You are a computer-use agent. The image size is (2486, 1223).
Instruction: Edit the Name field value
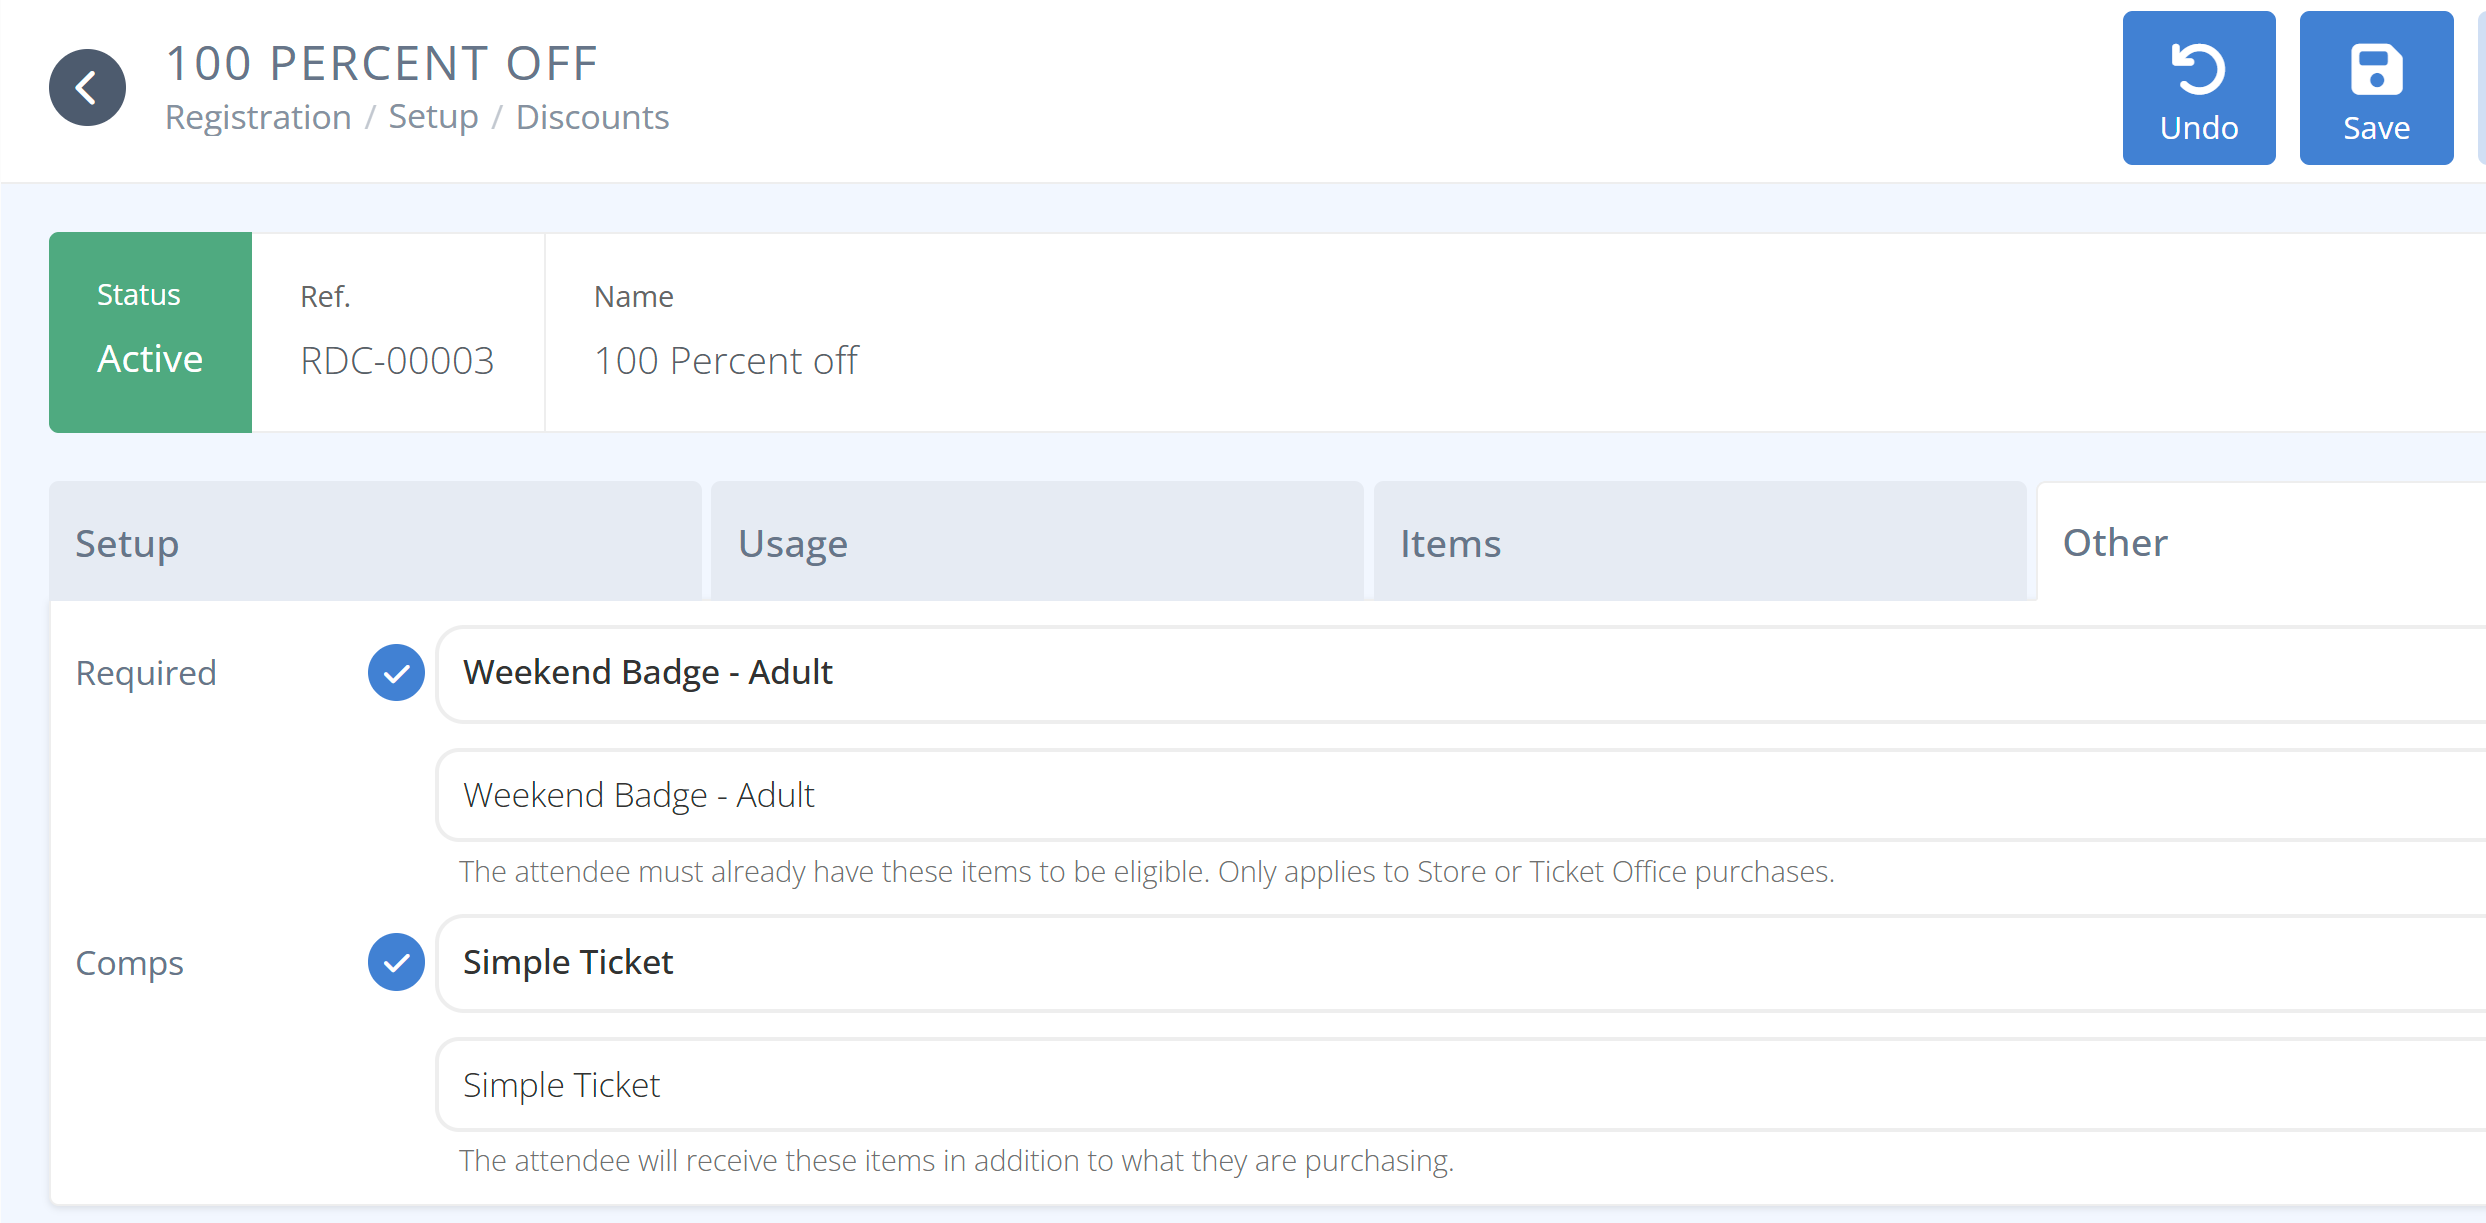pyautogui.click(x=726, y=361)
